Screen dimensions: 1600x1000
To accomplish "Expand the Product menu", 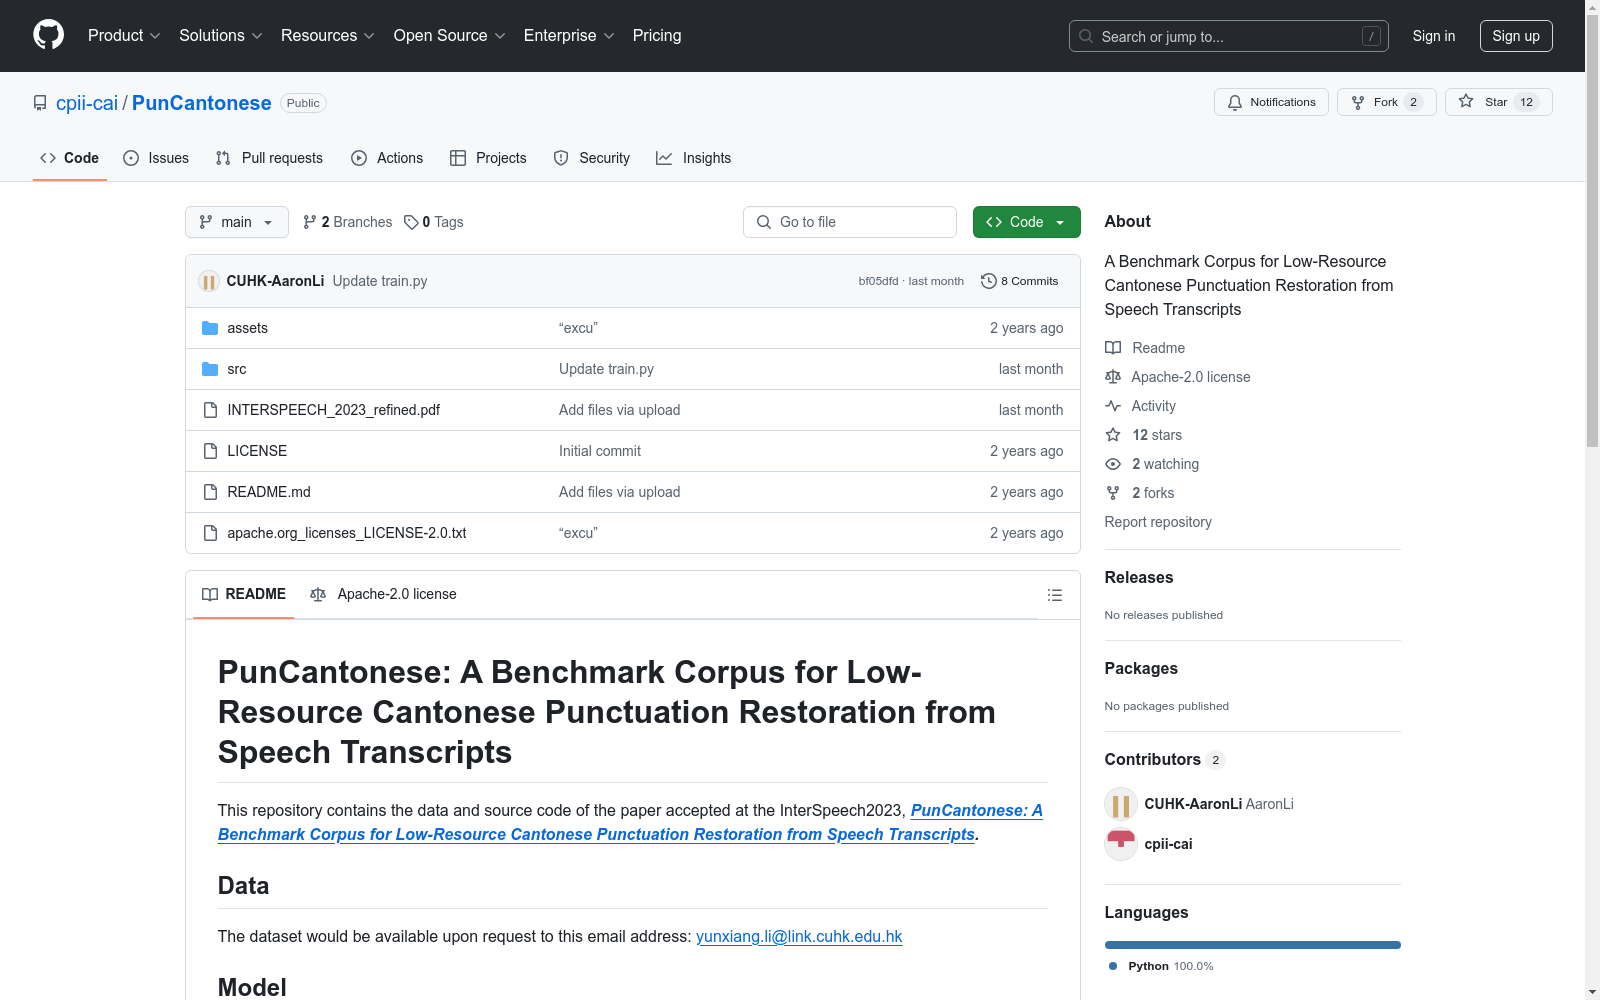I will [124, 36].
